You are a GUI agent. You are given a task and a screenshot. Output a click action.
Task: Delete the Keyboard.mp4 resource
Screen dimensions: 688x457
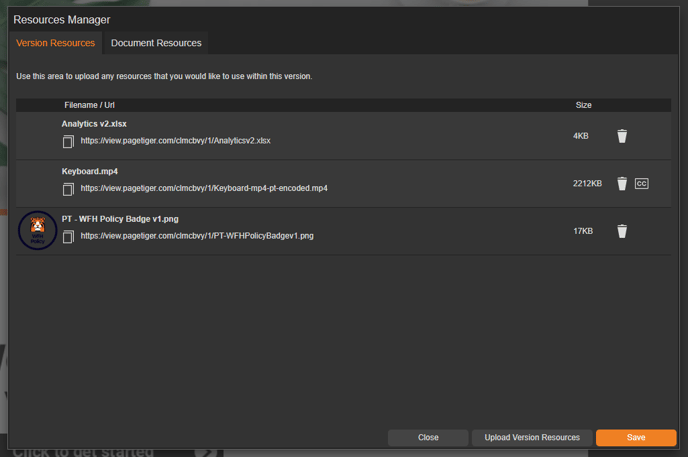(622, 184)
